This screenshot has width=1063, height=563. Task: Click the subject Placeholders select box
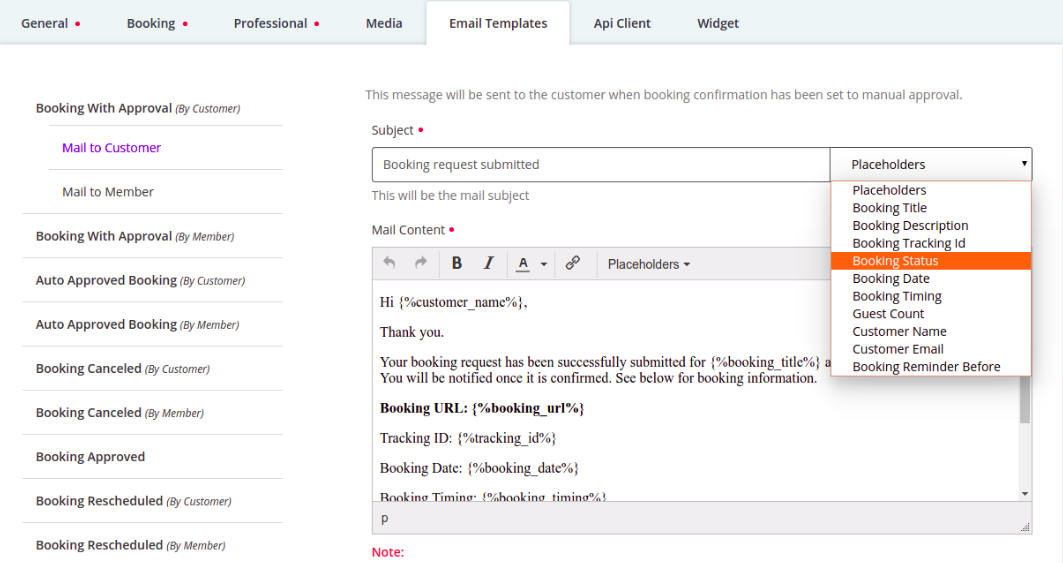click(930, 165)
